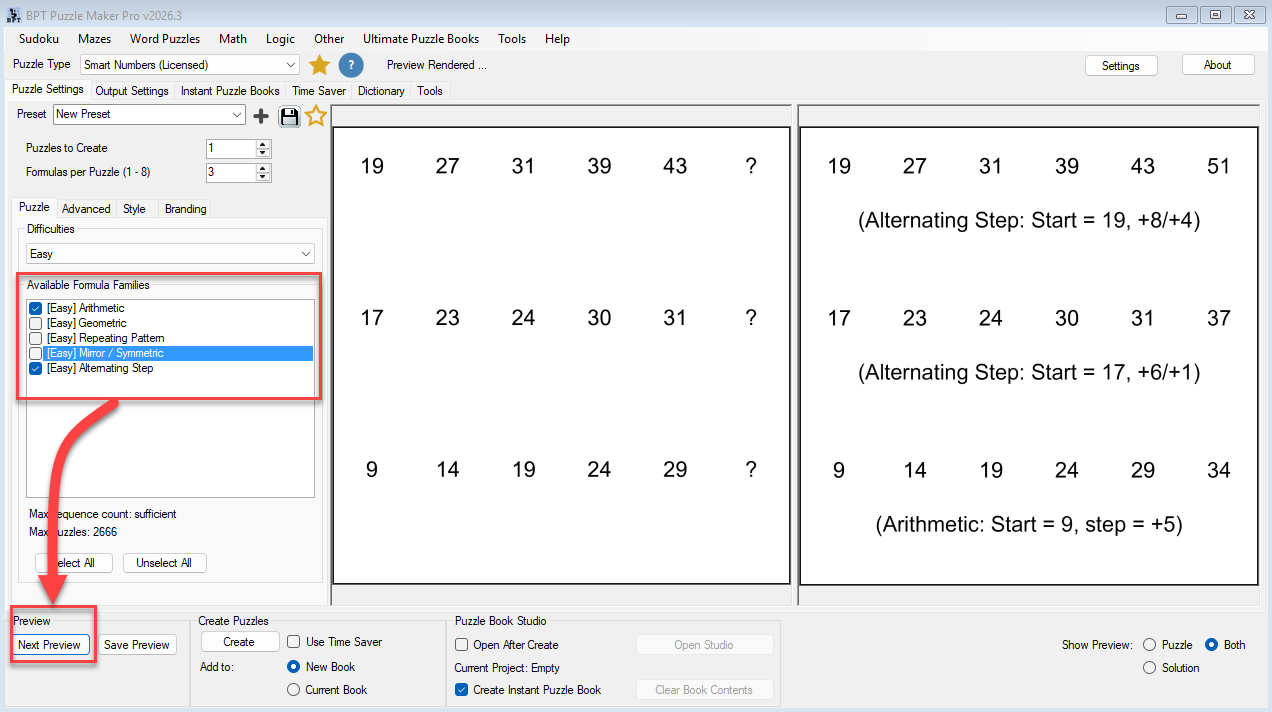The height and width of the screenshot is (712, 1272).
Task: Open the Logic menu
Action: tap(280, 39)
